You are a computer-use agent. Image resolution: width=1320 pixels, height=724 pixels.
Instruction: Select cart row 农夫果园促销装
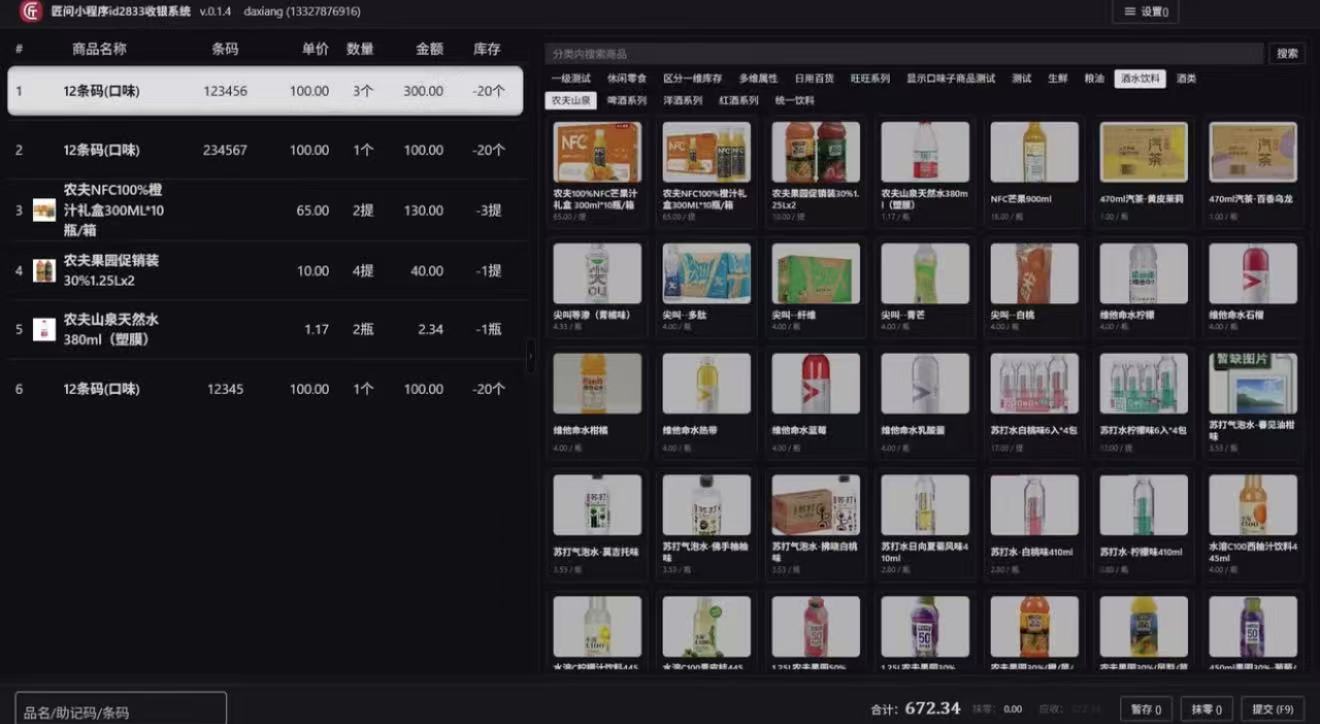click(265, 270)
